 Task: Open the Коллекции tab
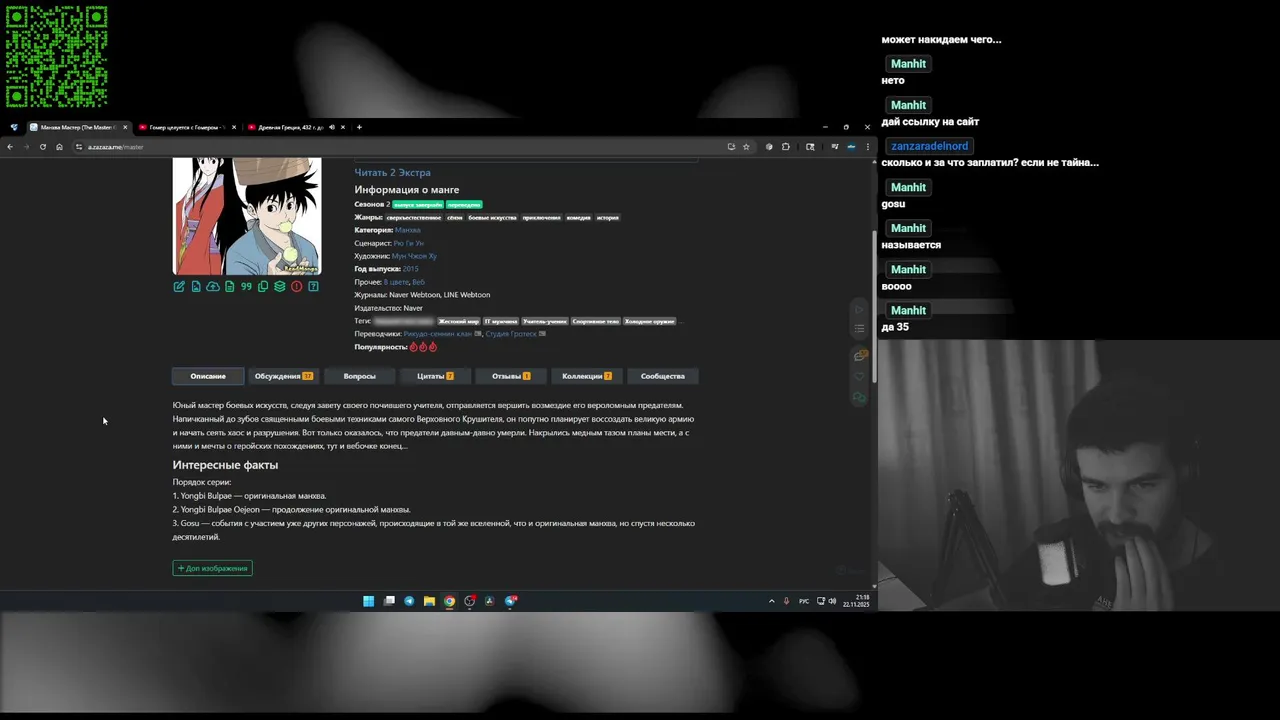587,376
